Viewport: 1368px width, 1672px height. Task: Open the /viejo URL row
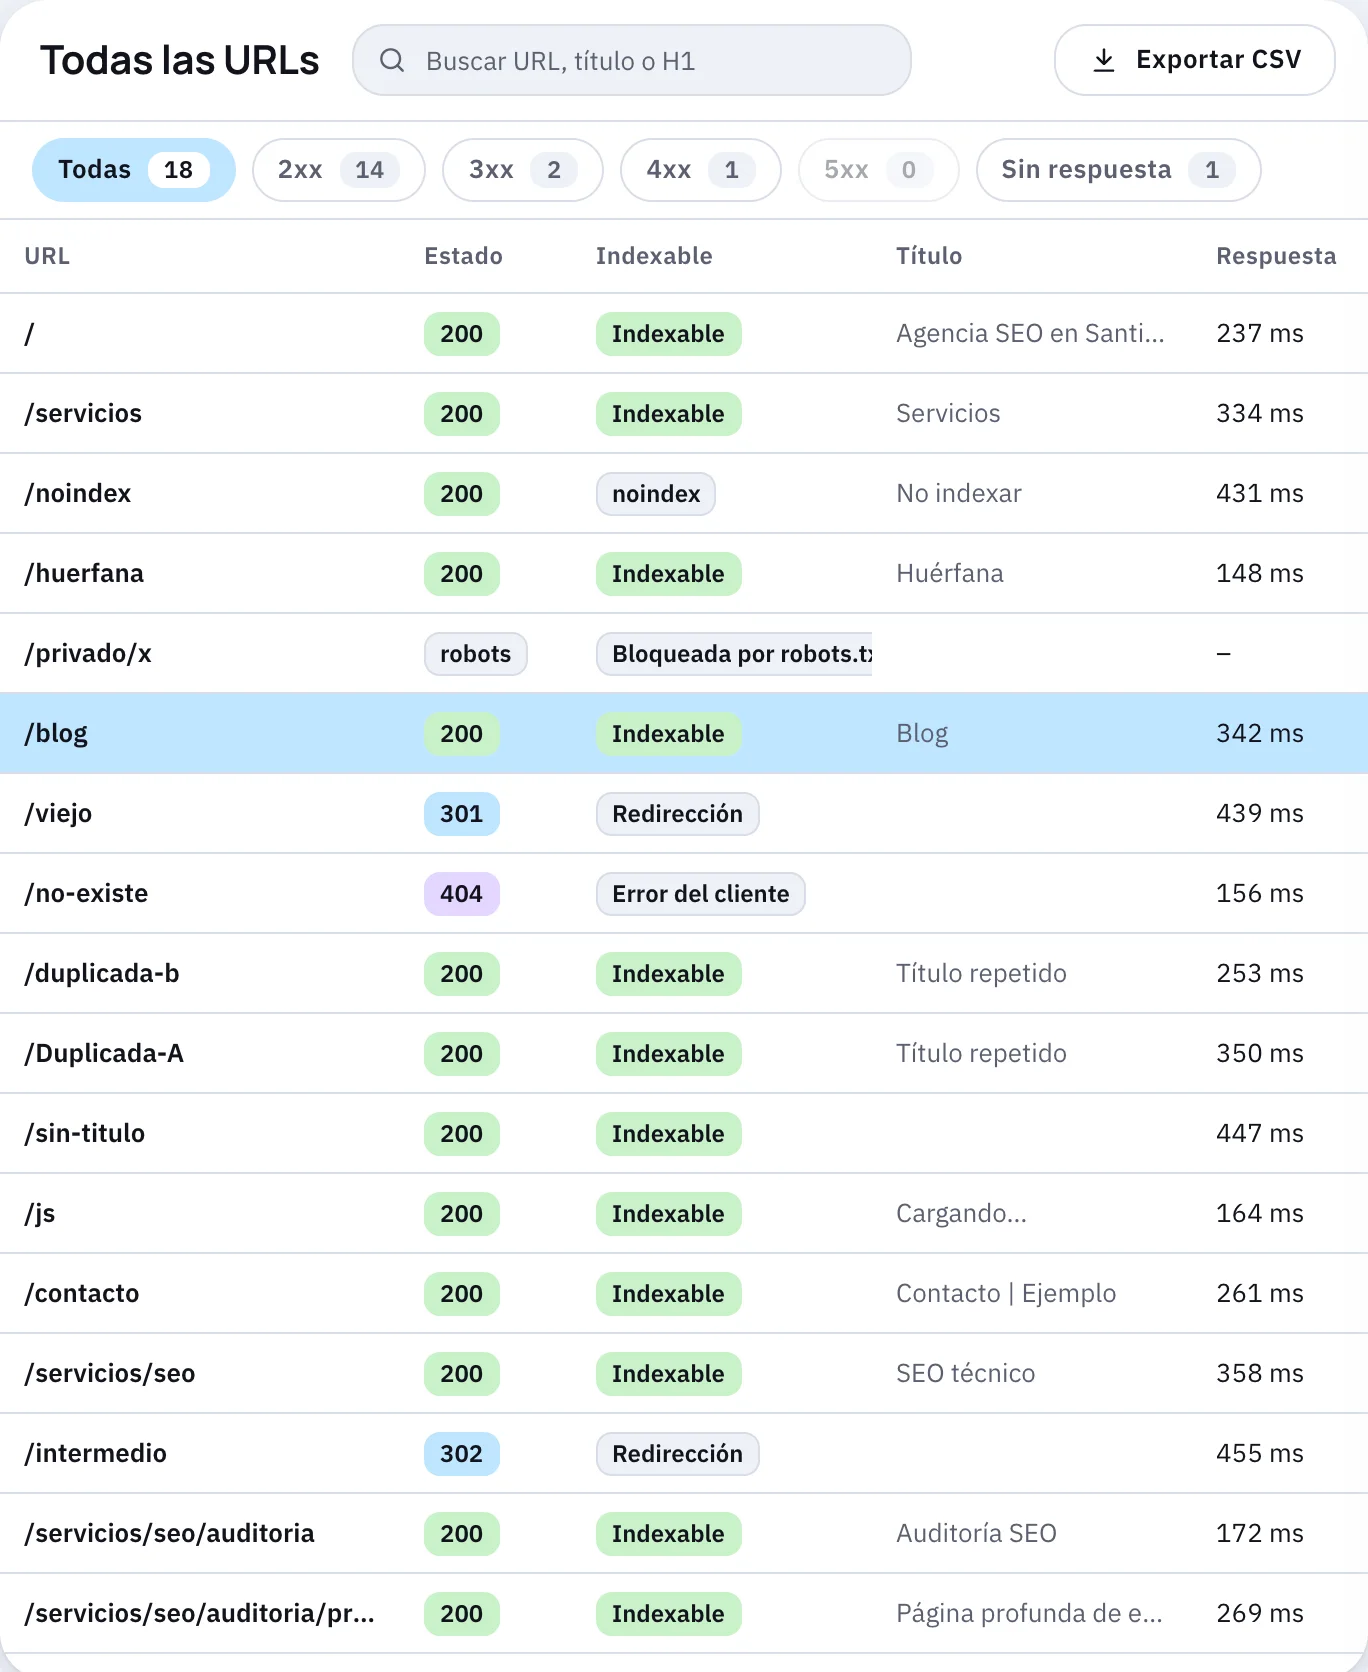coord(684,813)
